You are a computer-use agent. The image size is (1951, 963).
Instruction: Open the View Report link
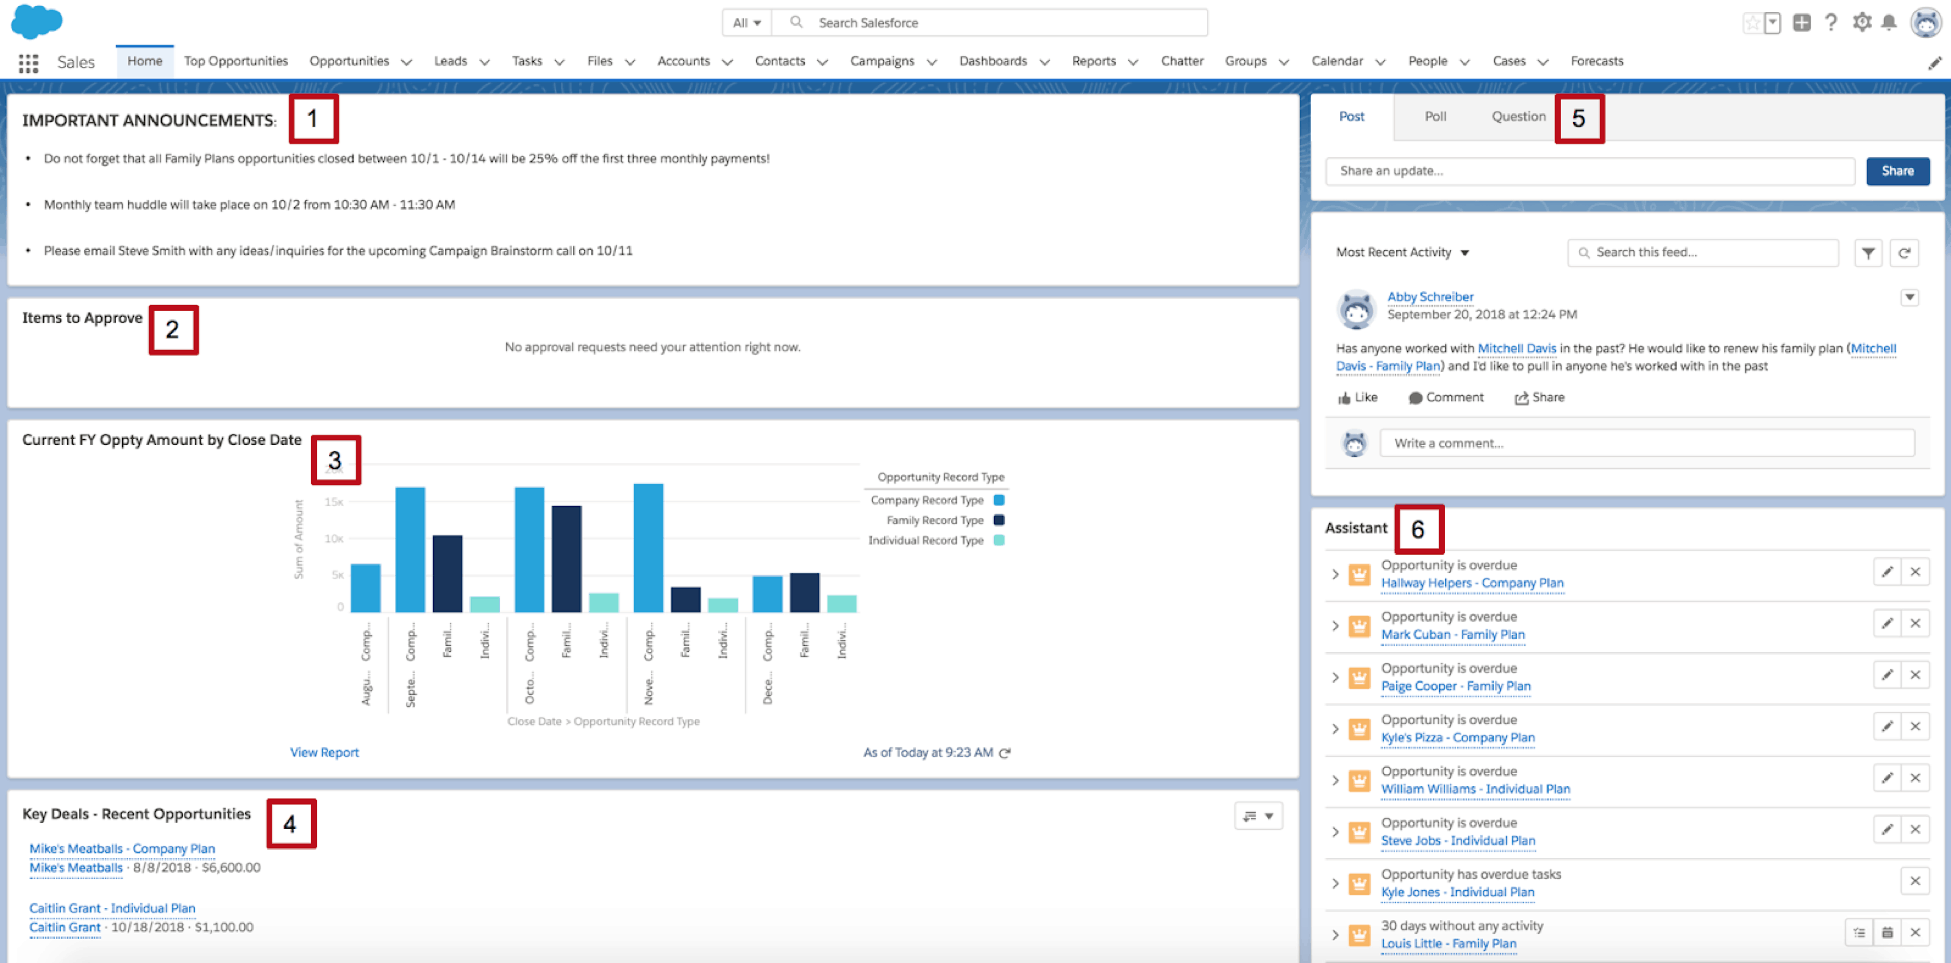click(324, 753)
